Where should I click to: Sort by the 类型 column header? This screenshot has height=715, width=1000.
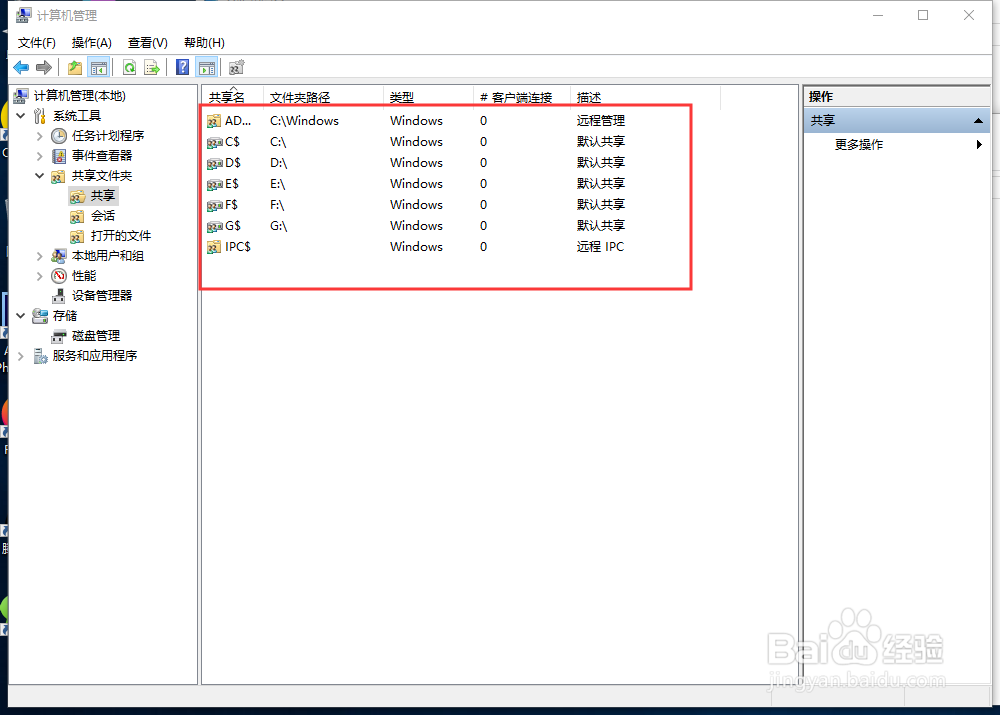tap(428, 98)
